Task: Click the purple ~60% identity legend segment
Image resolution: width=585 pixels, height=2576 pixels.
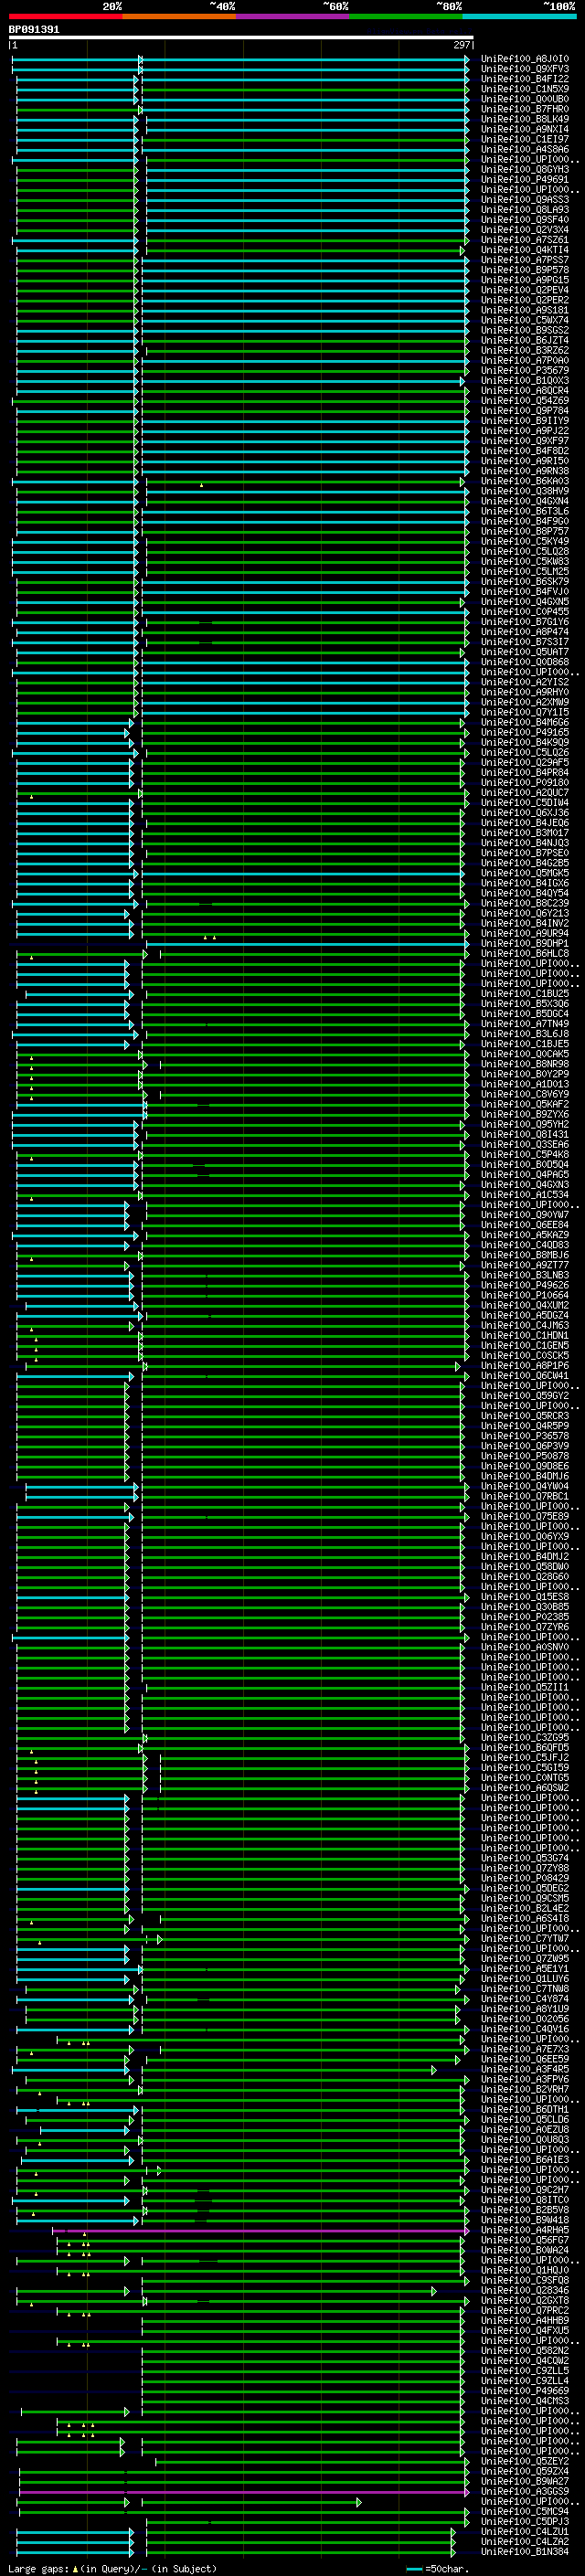Action: pyautogui.click(x=292, y=16)
